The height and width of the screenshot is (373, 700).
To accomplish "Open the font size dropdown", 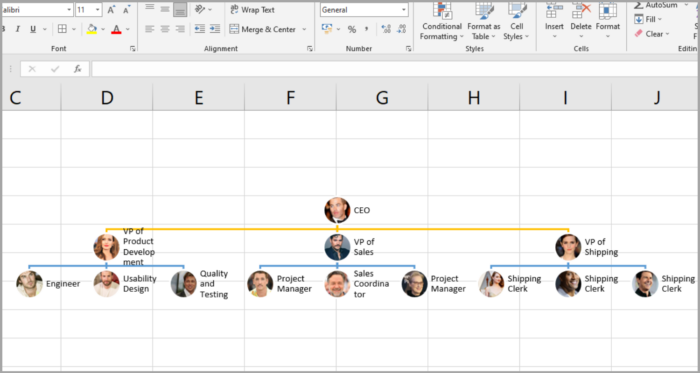I will (x=97, y=9).
